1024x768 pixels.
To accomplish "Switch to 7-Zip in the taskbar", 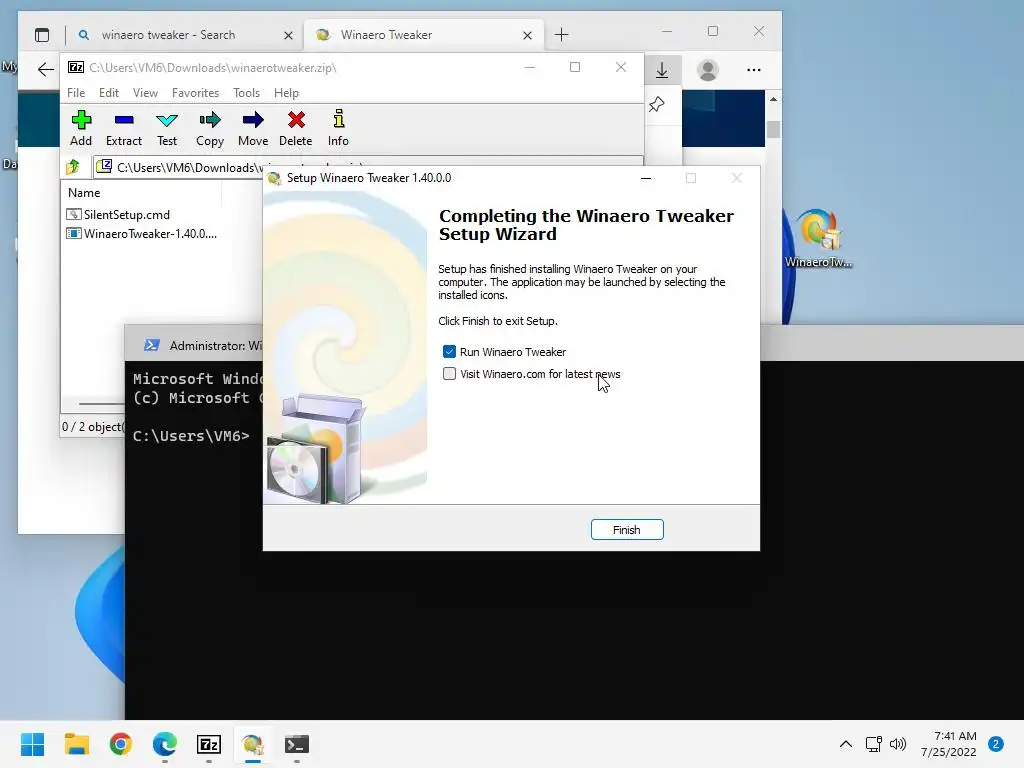I will click(209, 744).
